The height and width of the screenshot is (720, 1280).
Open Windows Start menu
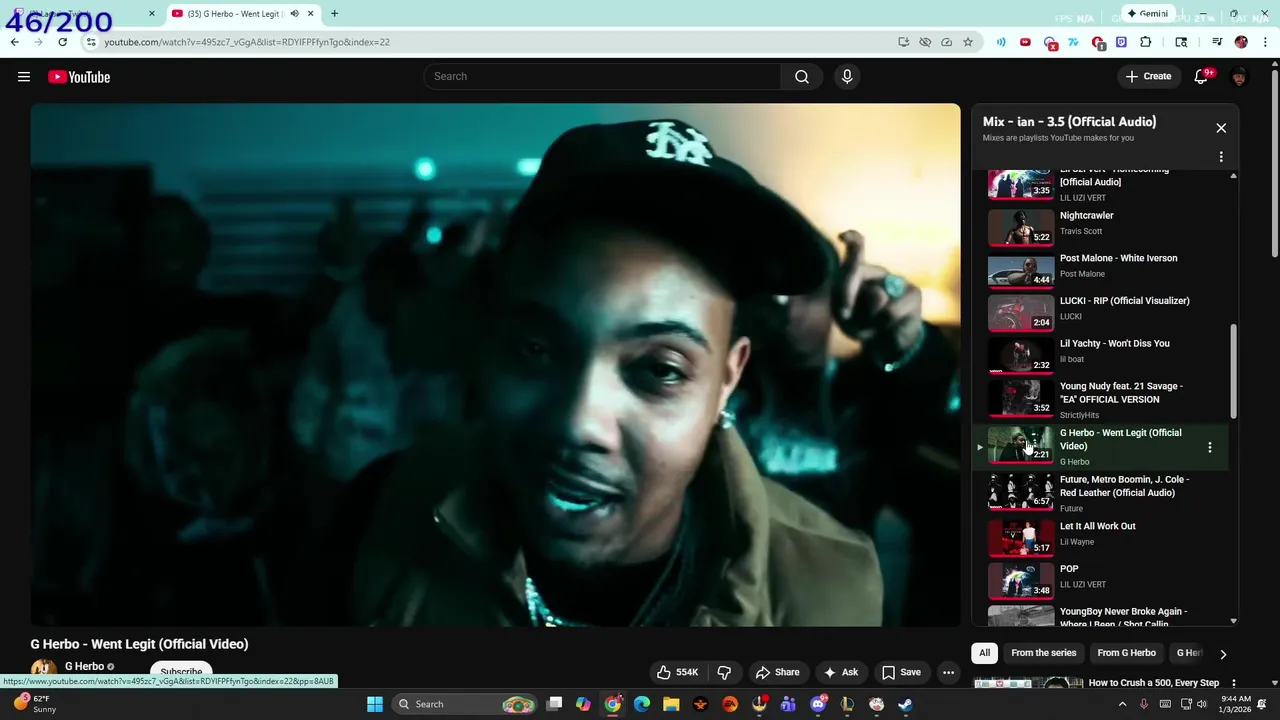click(x=375, y=704)
